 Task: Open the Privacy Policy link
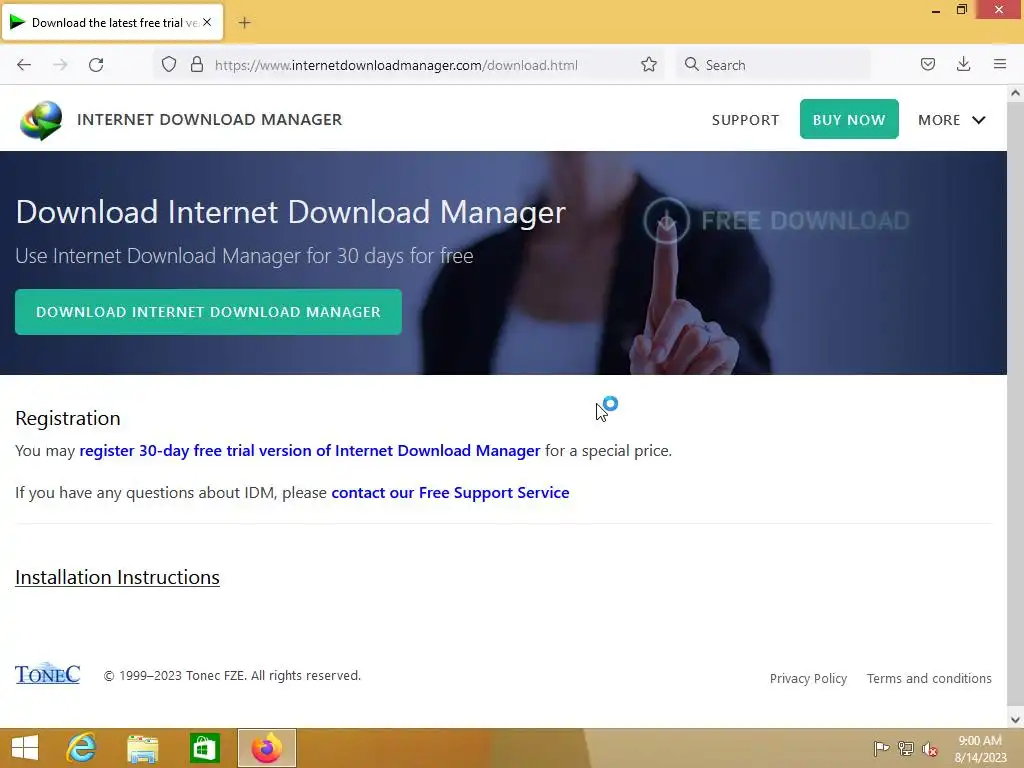(x=808, y=679)
